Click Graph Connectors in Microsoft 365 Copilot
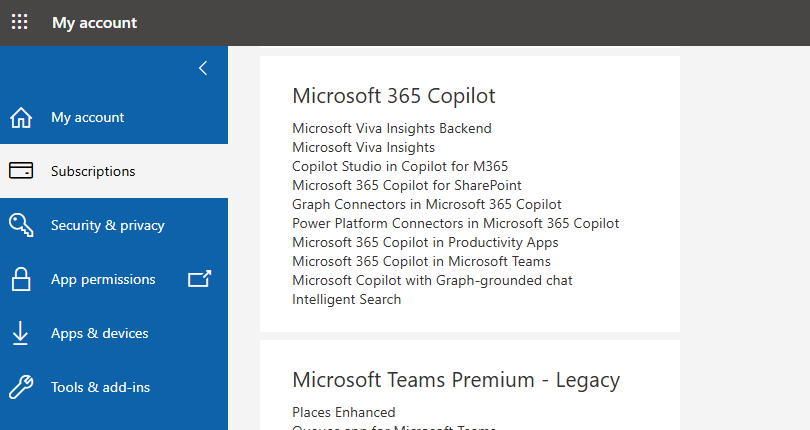810x430 pixels. (x=427, y=204)
